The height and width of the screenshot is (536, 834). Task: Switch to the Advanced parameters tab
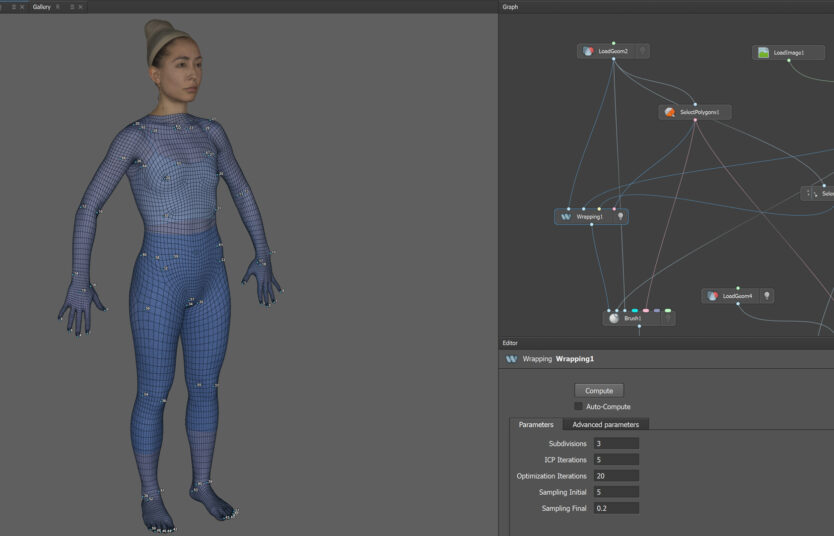click(605, 424)
